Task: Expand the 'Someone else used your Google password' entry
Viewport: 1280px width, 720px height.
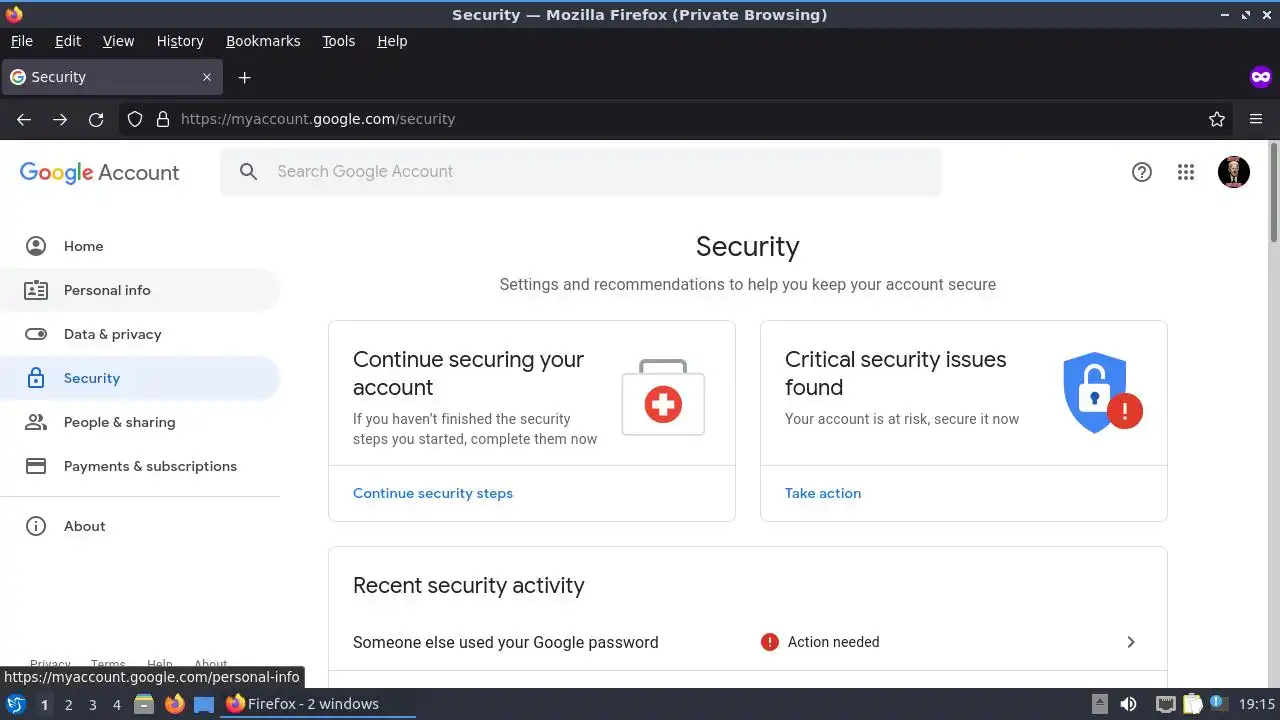Action: point(1131,642)
